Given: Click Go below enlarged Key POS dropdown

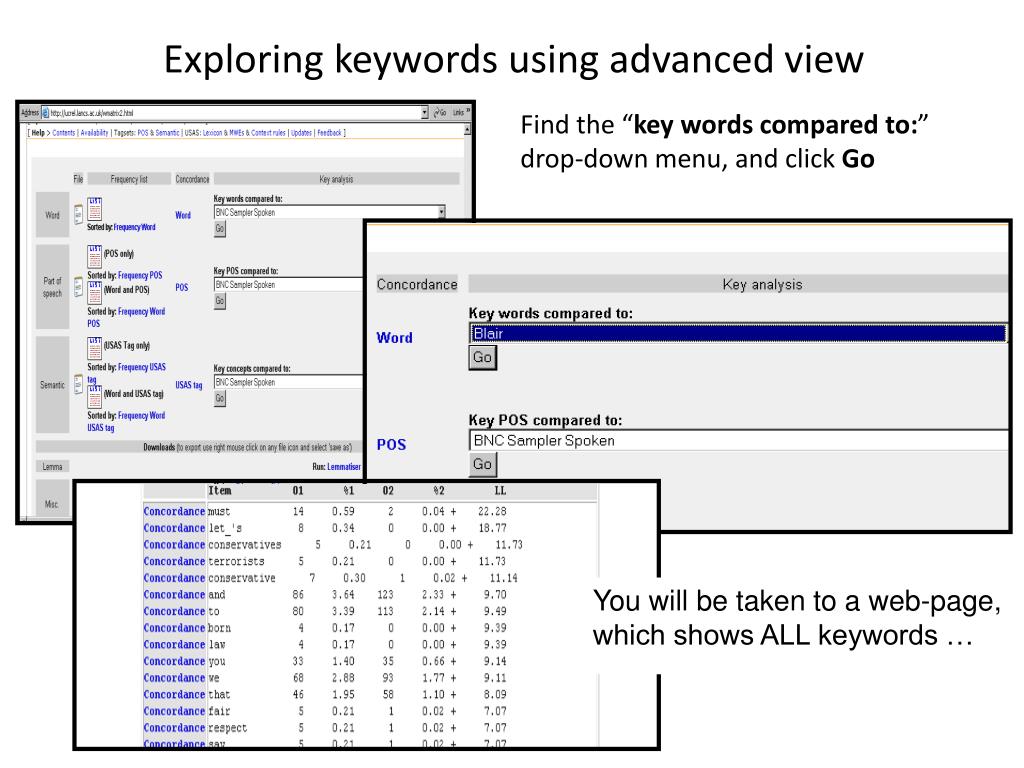Looking at the screenshot, I should (x=483, y=464).
